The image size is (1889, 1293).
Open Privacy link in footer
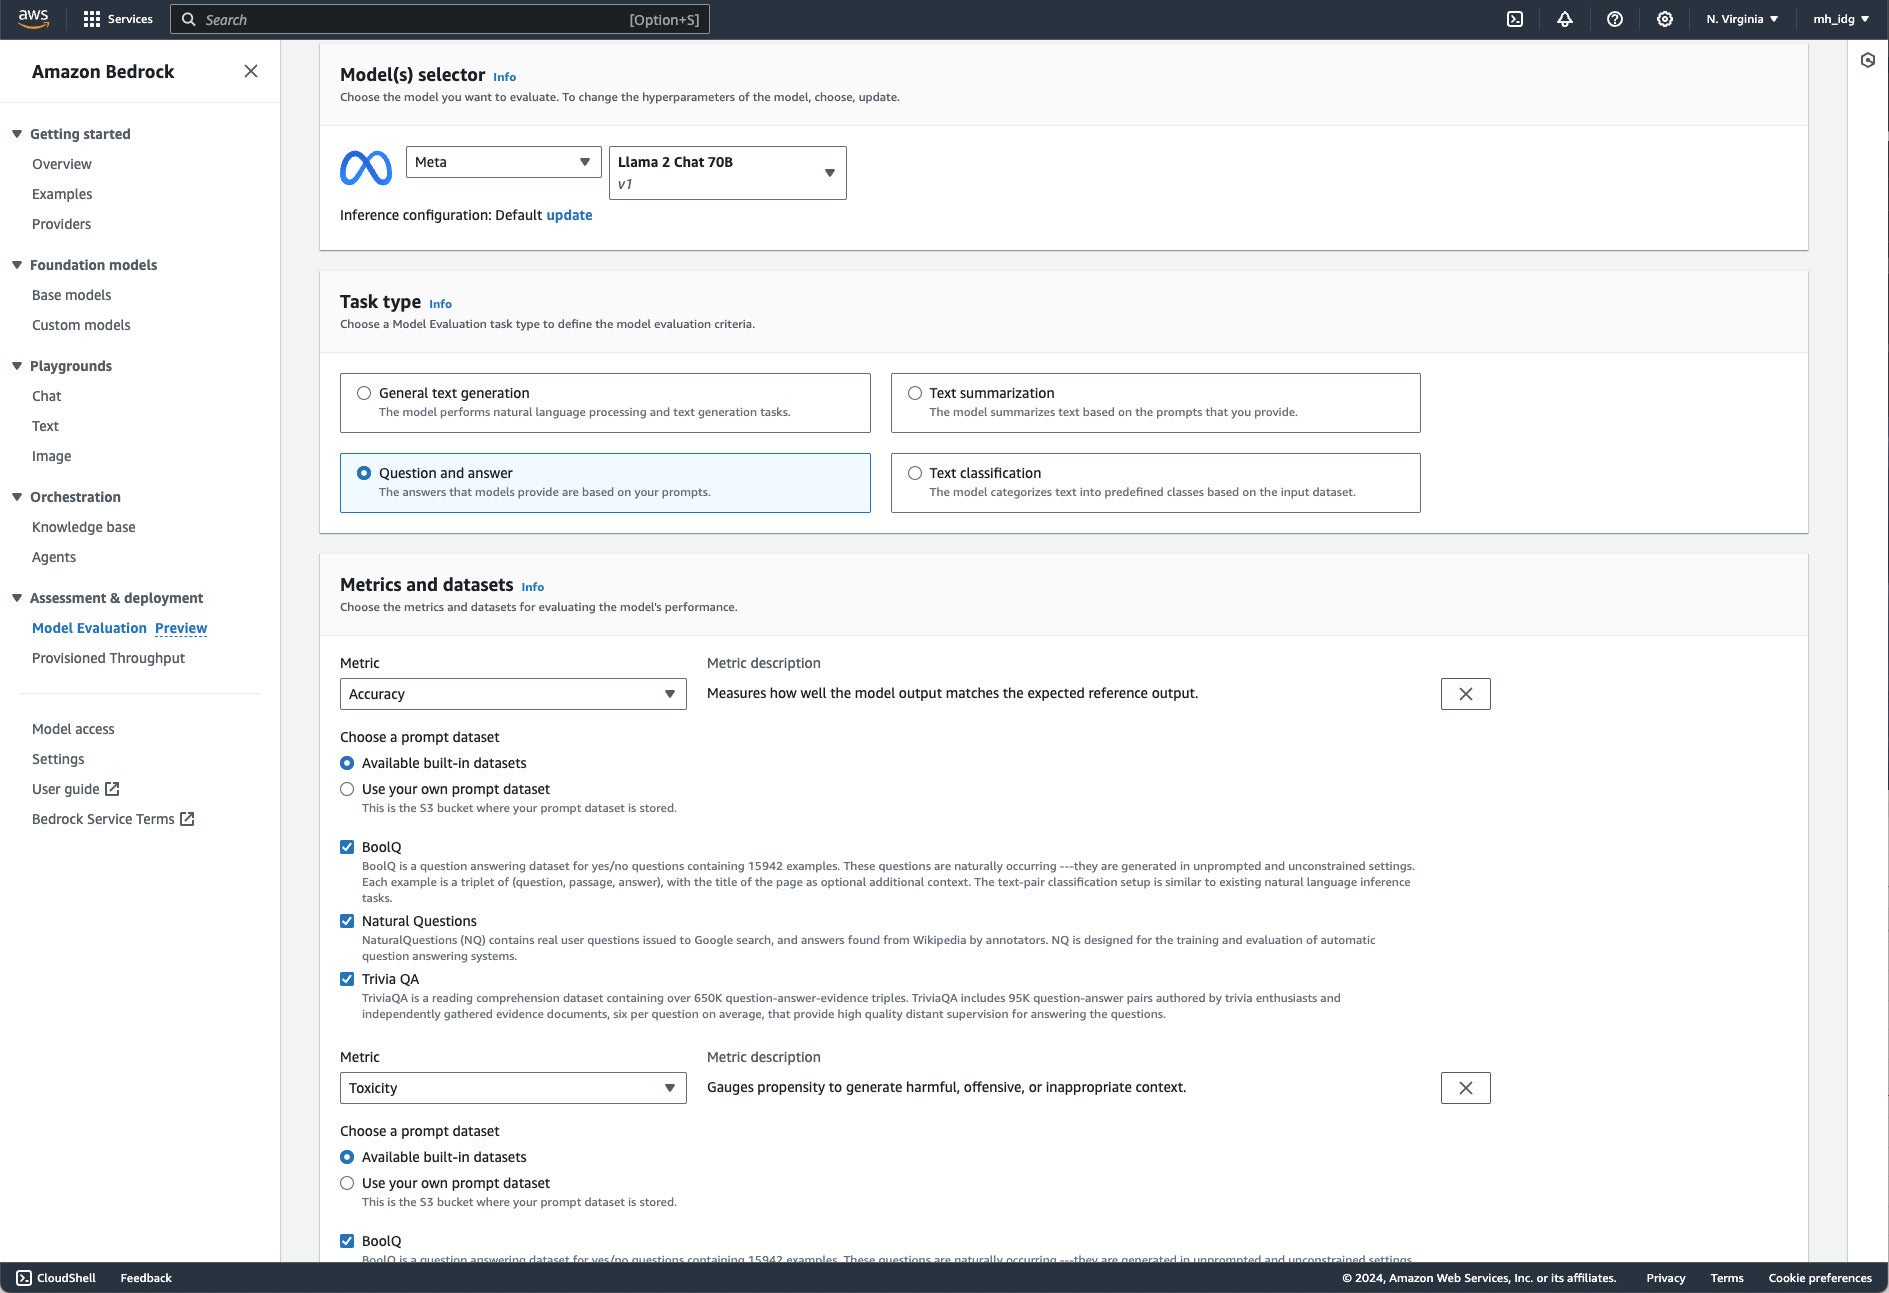tap(1666, 1278)
